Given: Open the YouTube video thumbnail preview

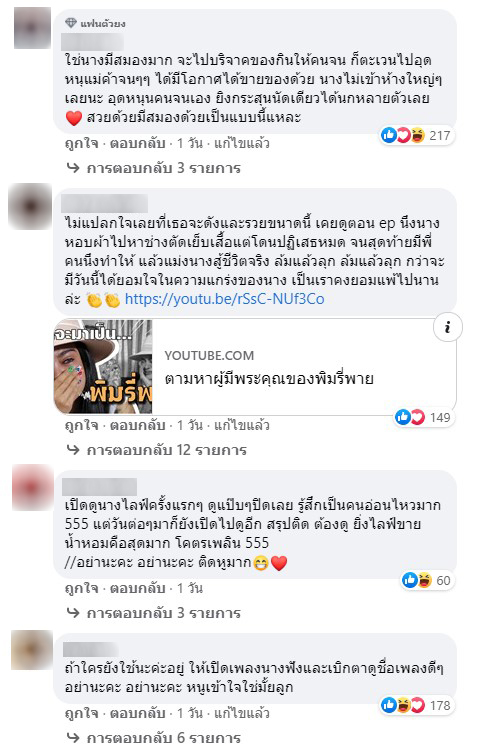Looking at the screenshot, I should [103, 366].
